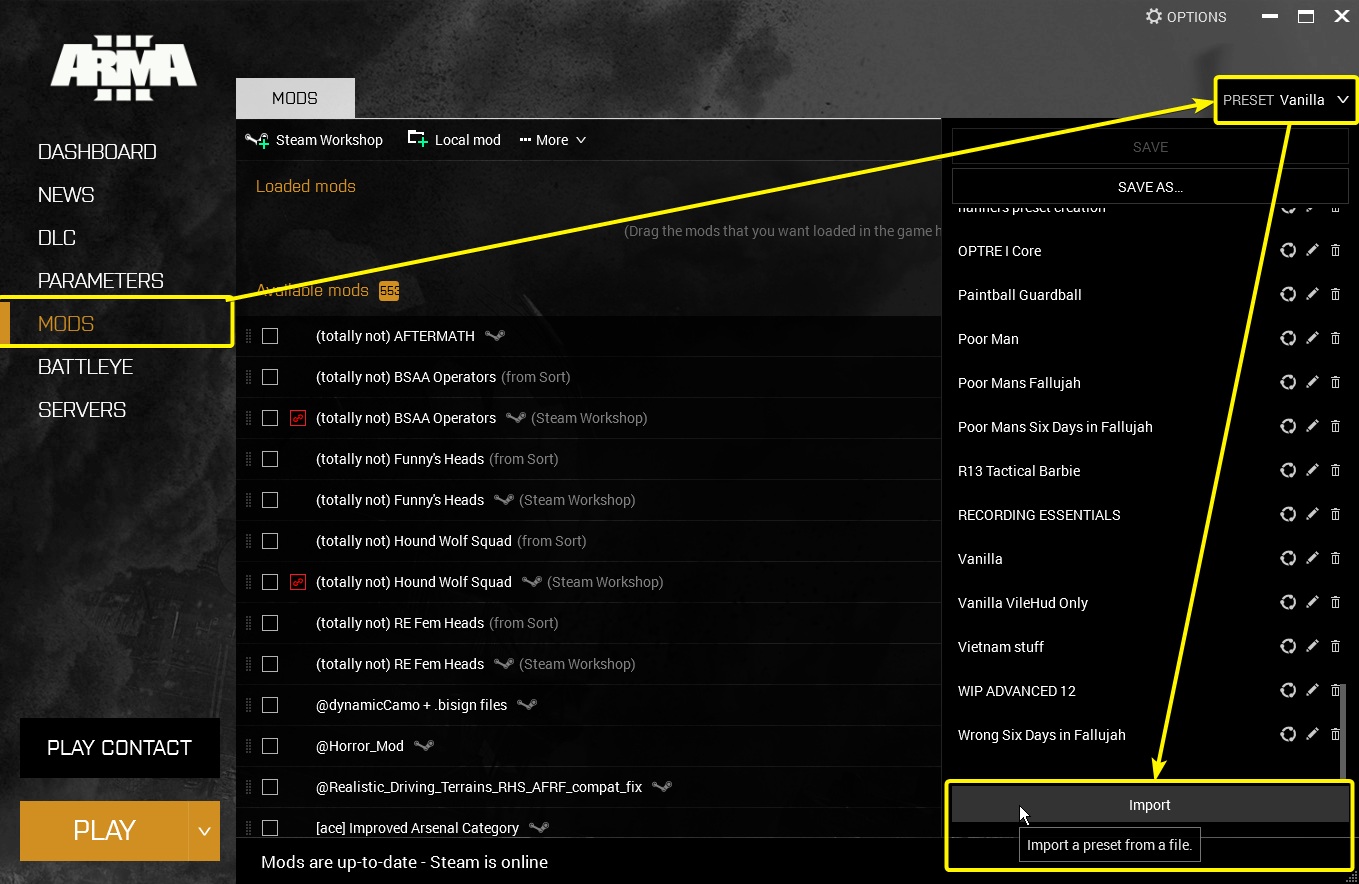Import a preset from a file
Image resolution: width=1359 pixels, height=884 pixels.
point(1150,805)
